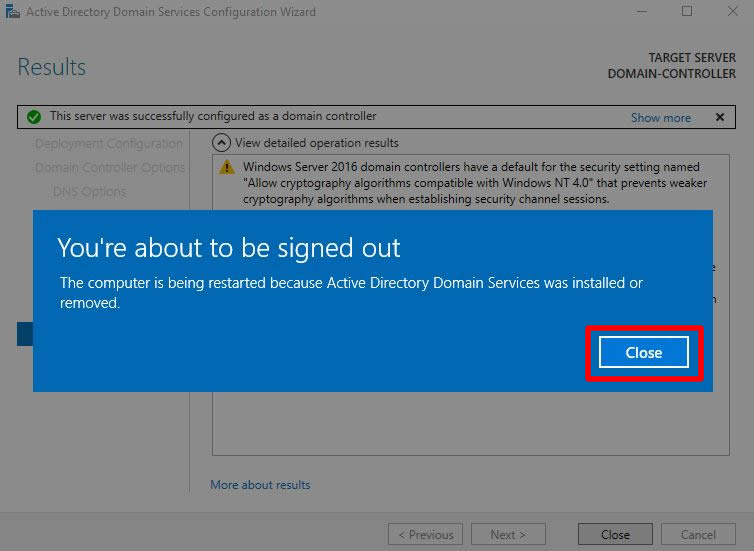Open the More about results link
Viewport: 754px width, 551px height.
tap(260, 485)
